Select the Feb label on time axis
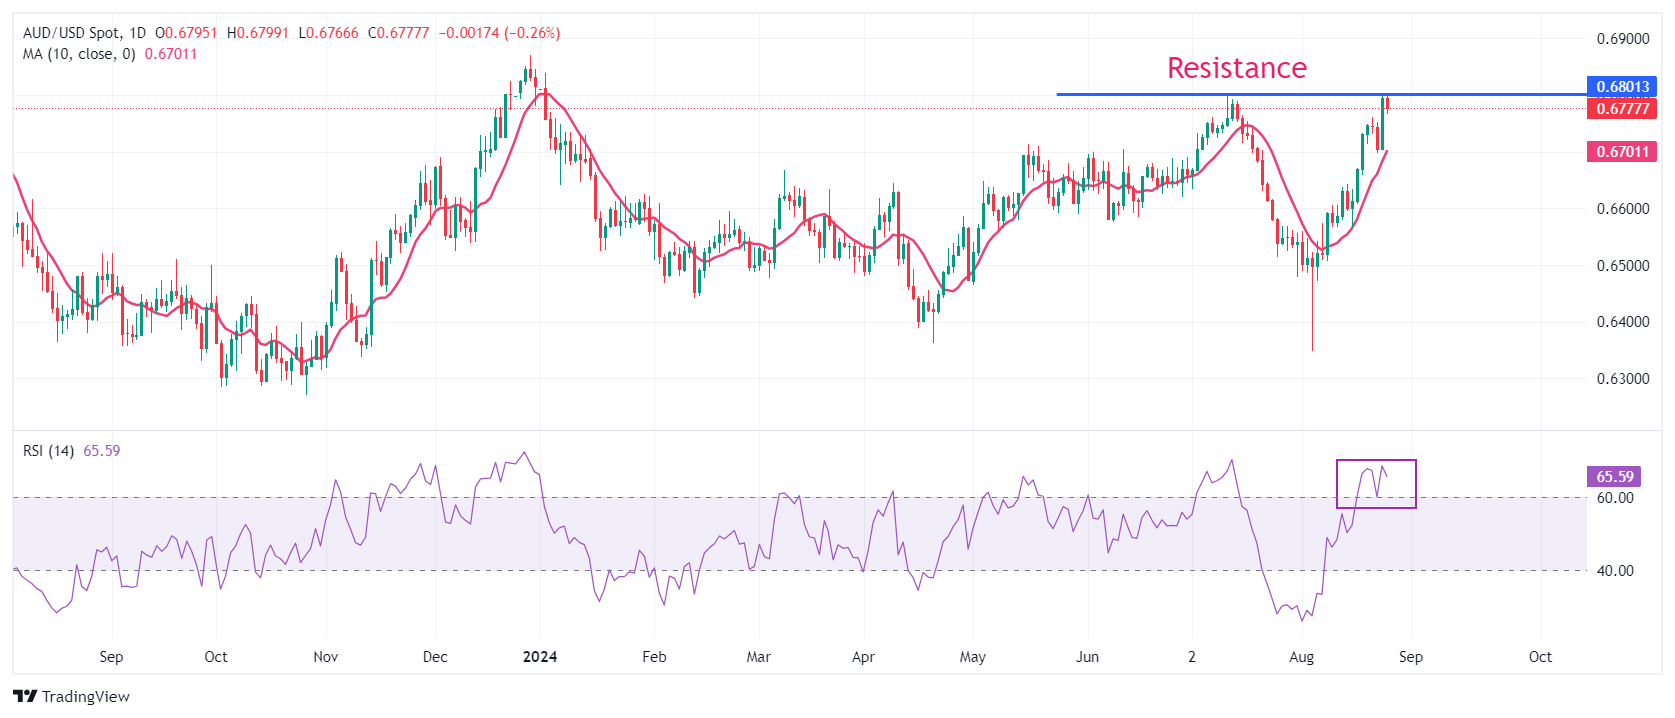 tap(654, 657)
